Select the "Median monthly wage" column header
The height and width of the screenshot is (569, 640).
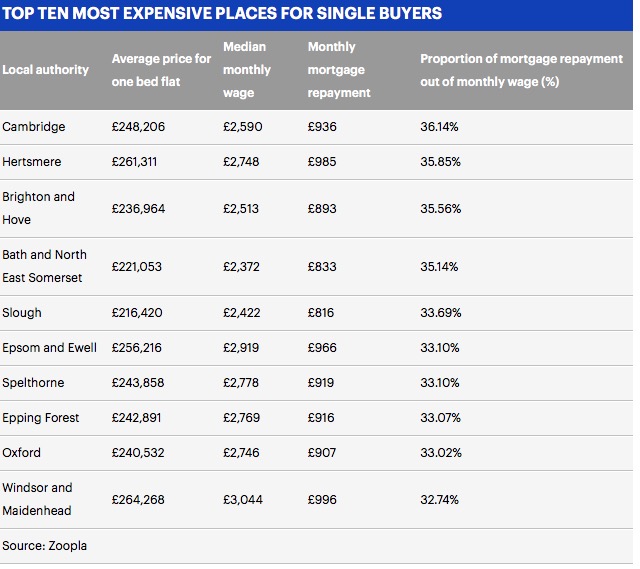247,70
